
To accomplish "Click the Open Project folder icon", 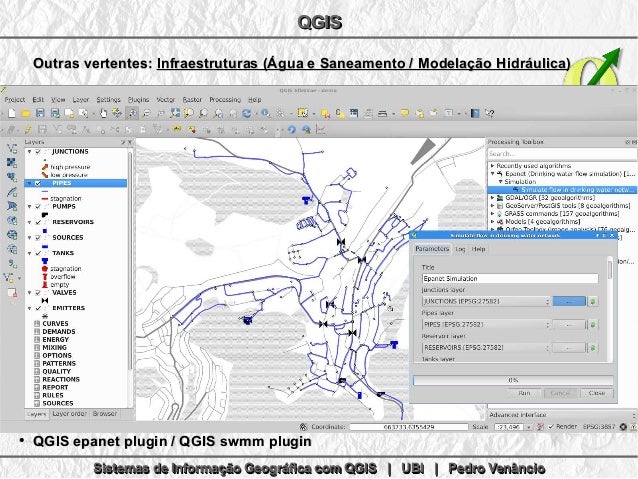I will coord(24,114).
